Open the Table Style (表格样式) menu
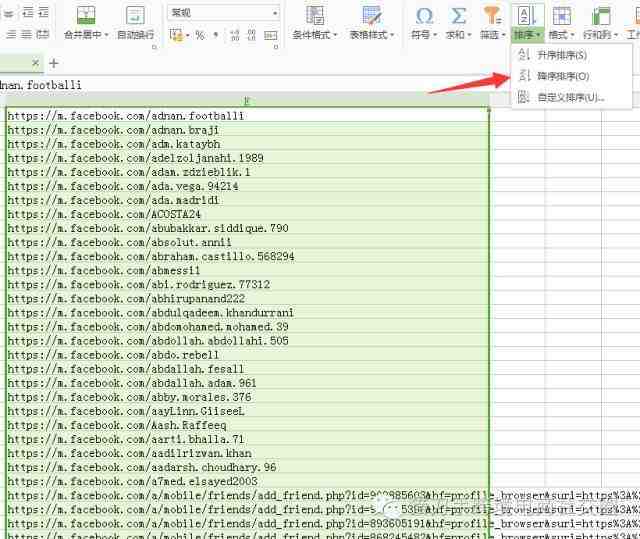The width and height of the screenshot is (640, 539). pyautogui.click(x=372, y=22)
